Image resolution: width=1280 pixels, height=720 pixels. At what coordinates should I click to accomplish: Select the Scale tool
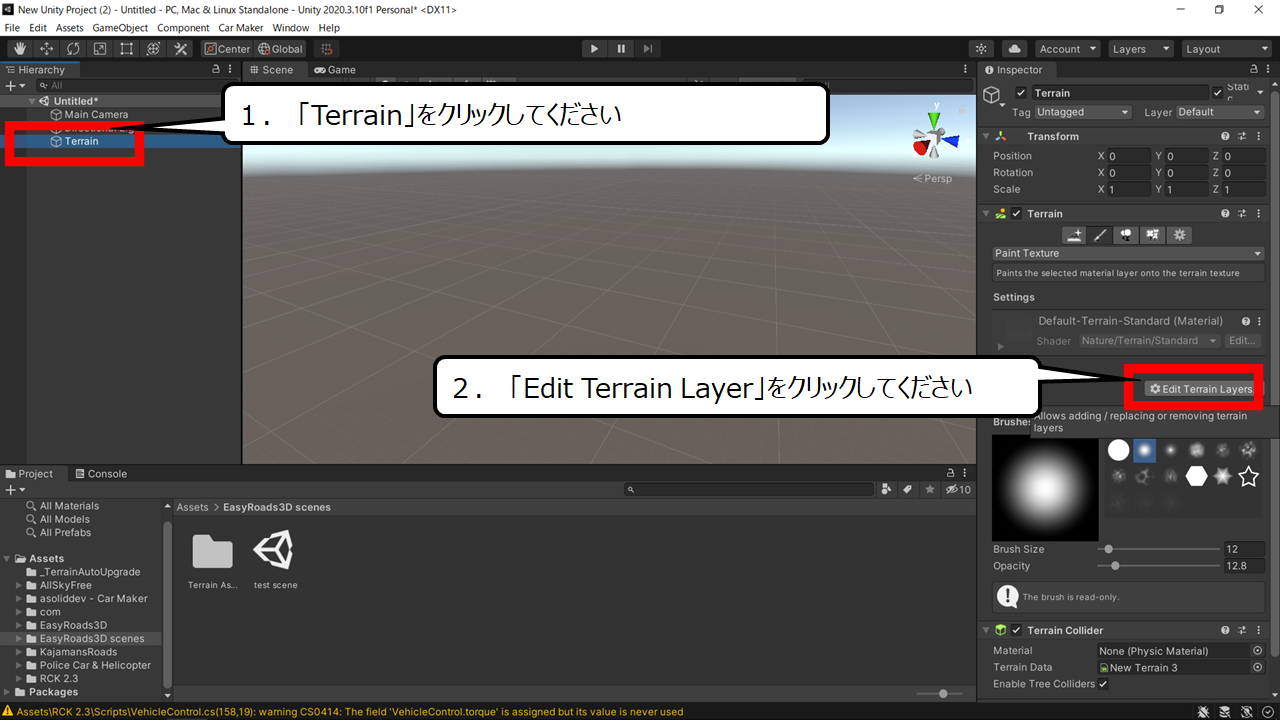[x=100, y=49]
